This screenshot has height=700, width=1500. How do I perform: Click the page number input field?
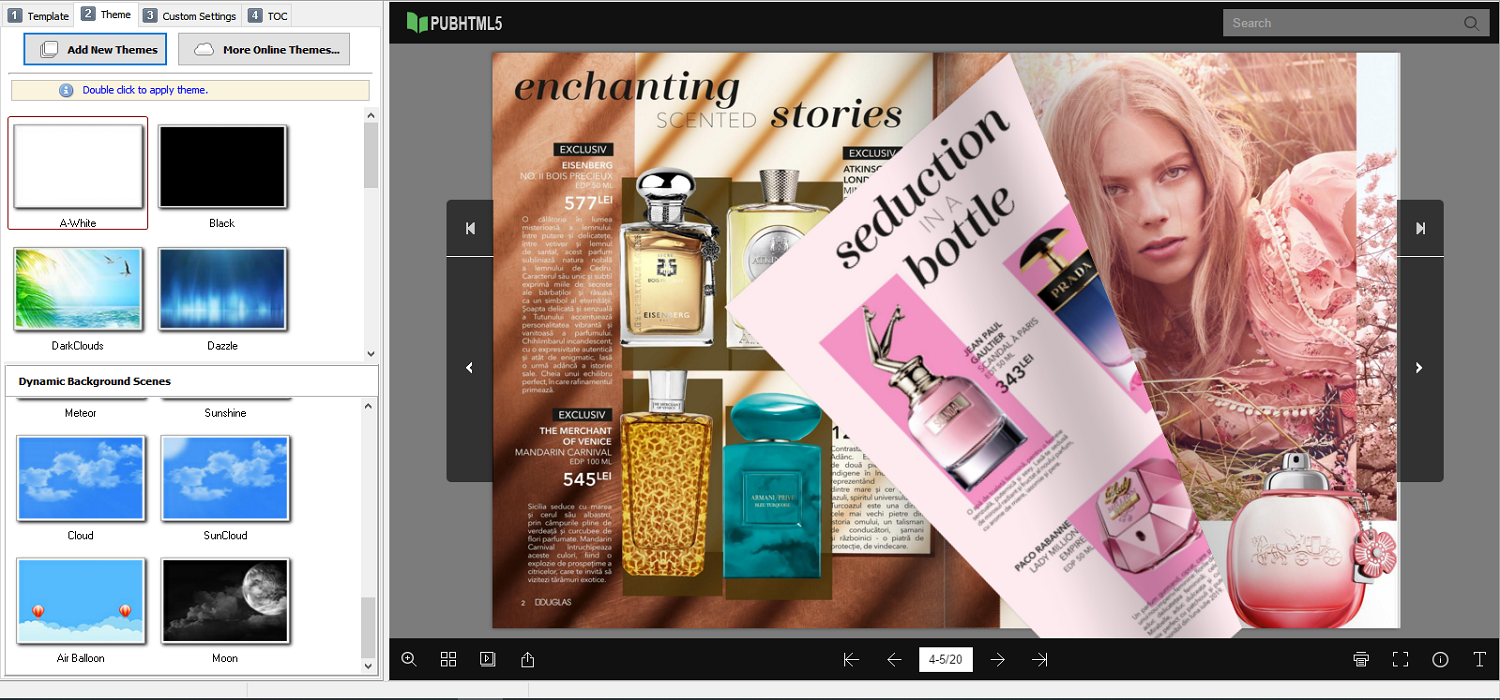945,659
